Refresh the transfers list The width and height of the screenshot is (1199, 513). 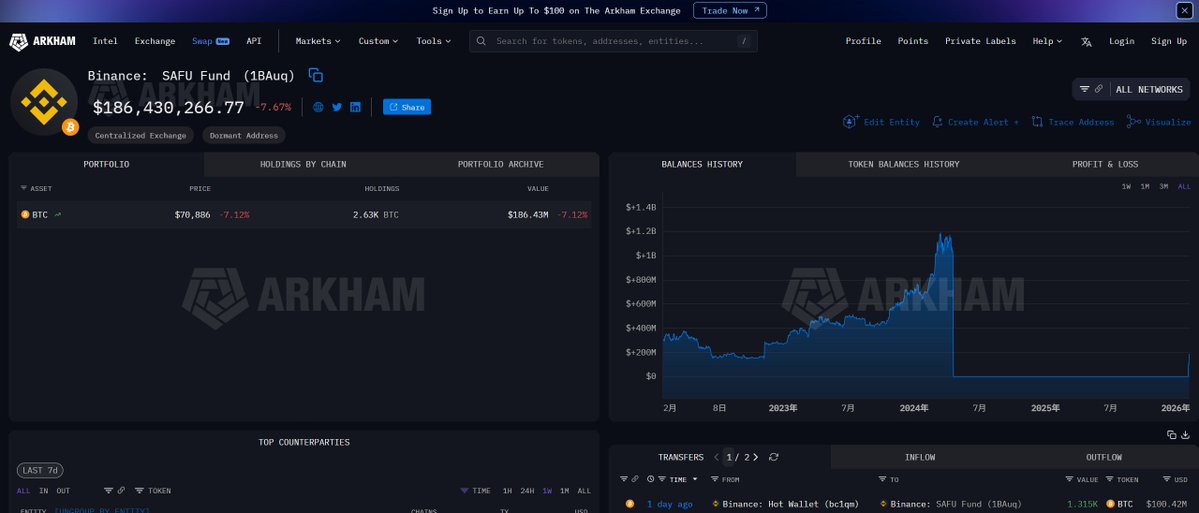[x=773, y=457]
